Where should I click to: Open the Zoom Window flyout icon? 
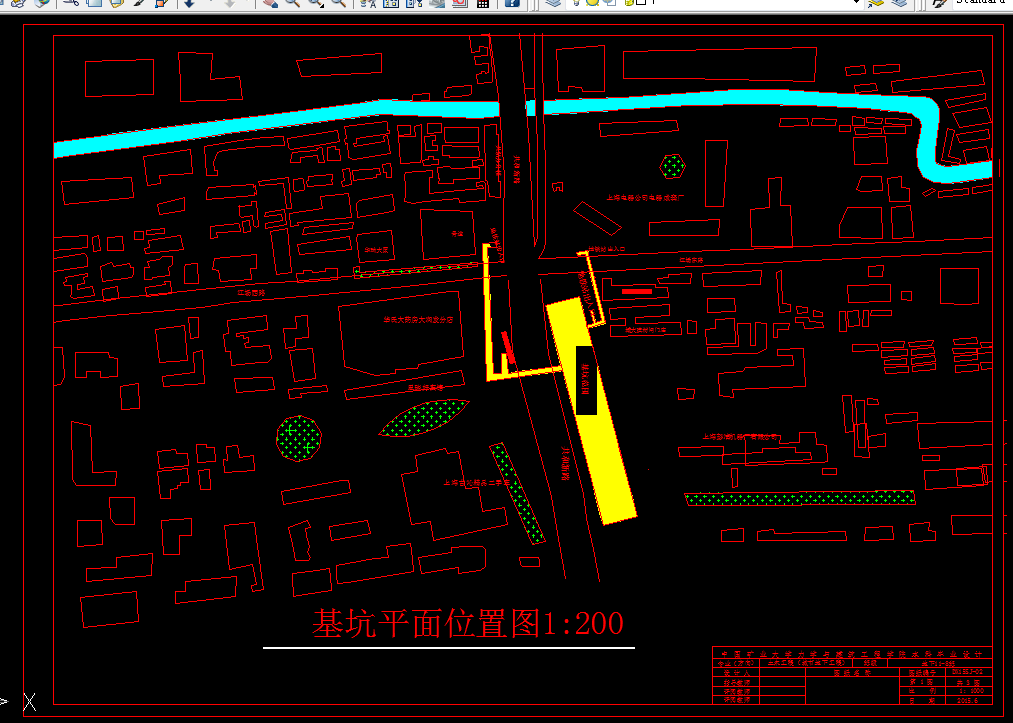point(316,3)
